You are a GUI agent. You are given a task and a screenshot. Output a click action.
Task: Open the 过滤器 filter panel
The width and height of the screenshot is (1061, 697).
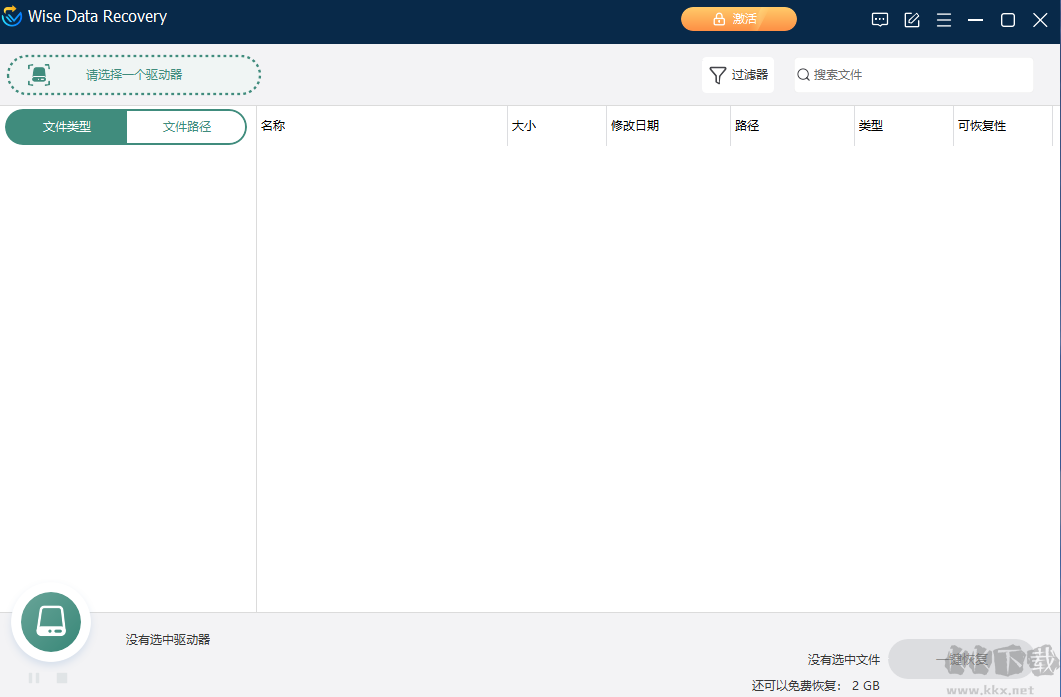coord(737,75)
